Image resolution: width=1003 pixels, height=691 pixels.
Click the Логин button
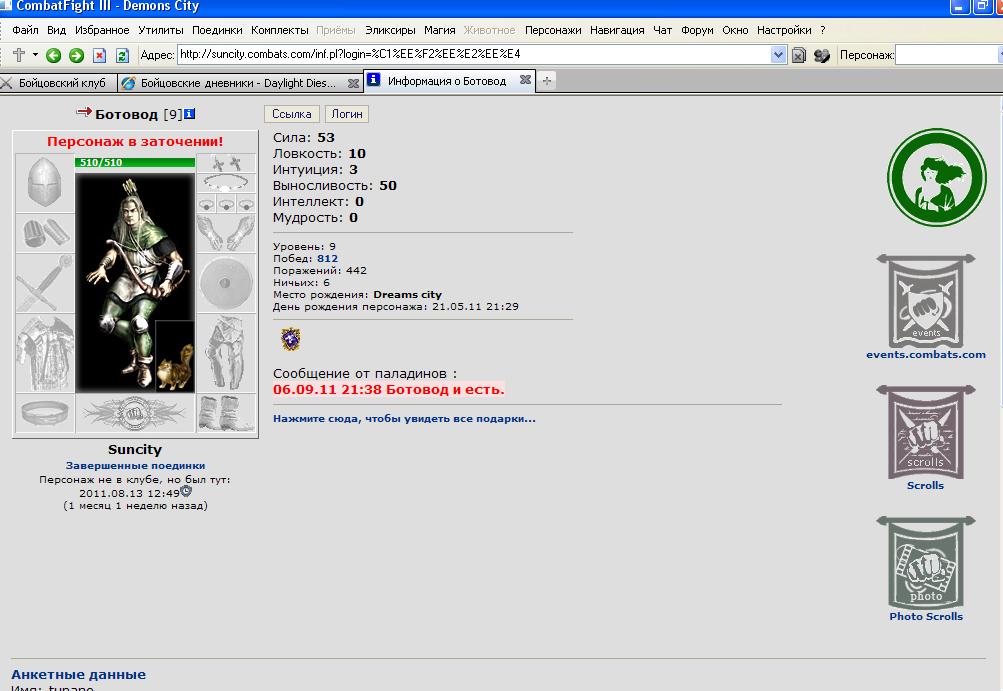(x=347, y=114)
